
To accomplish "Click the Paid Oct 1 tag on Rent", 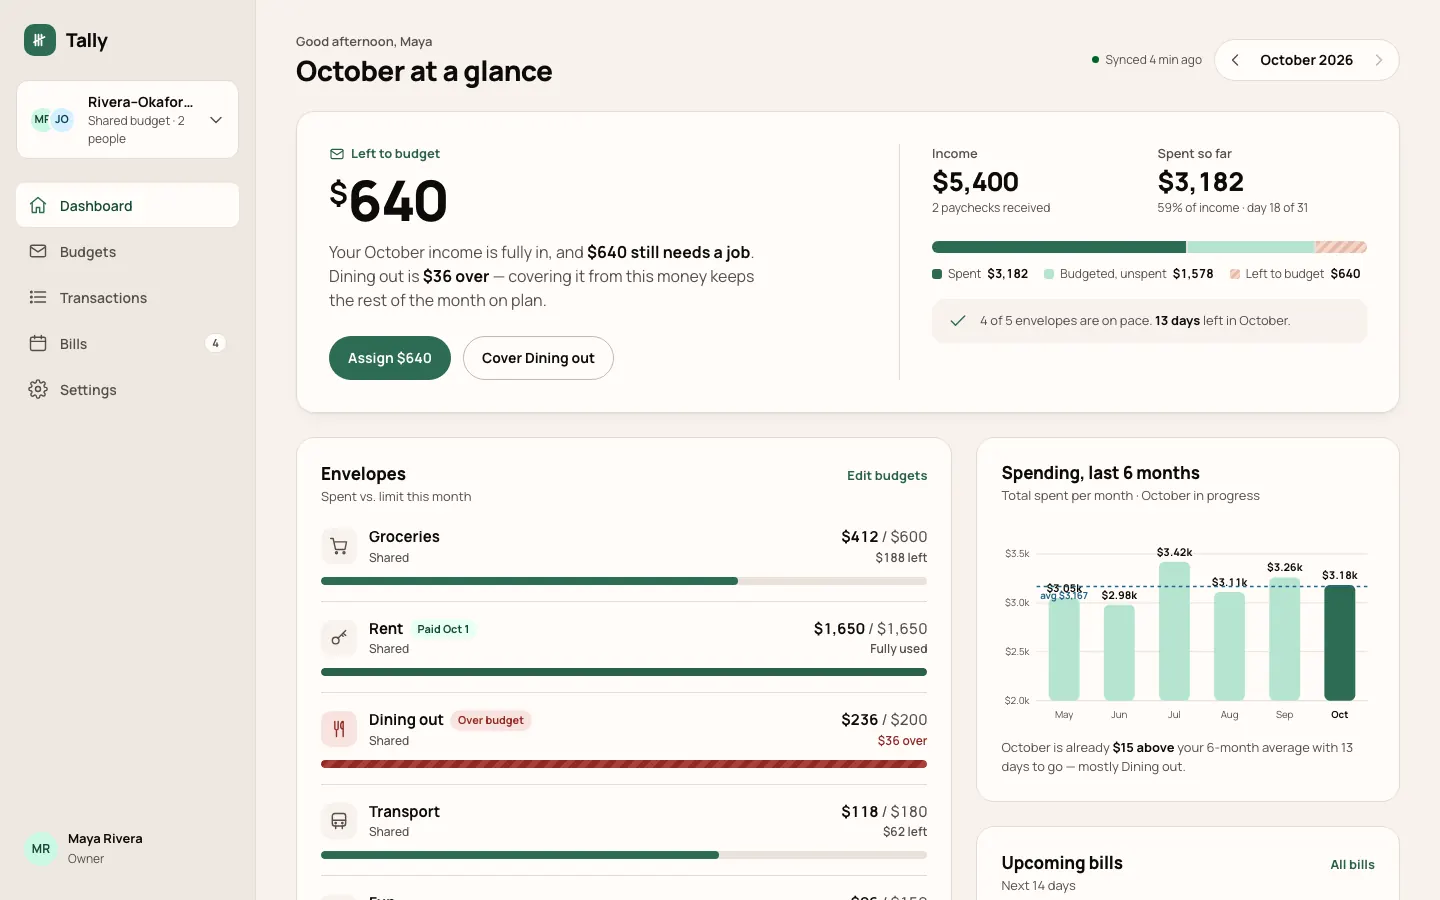I will [x=443, y=629].
